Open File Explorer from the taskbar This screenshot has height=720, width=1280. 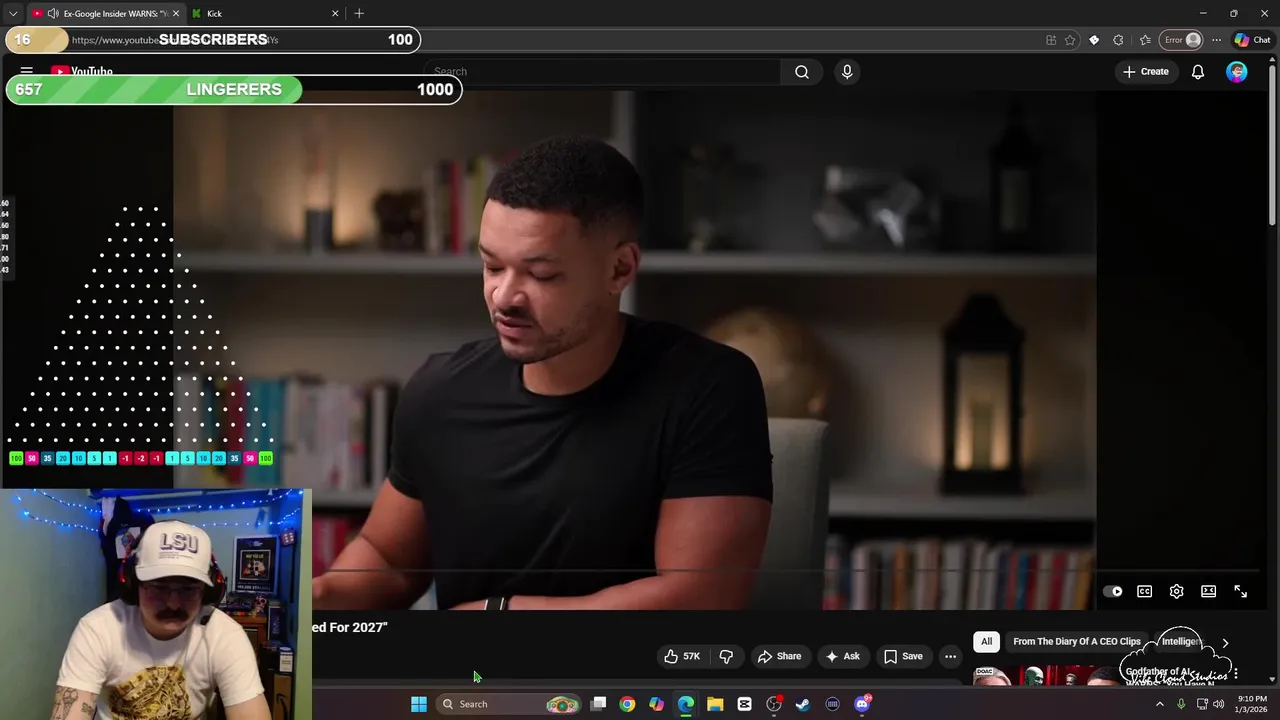coord(715,704)
